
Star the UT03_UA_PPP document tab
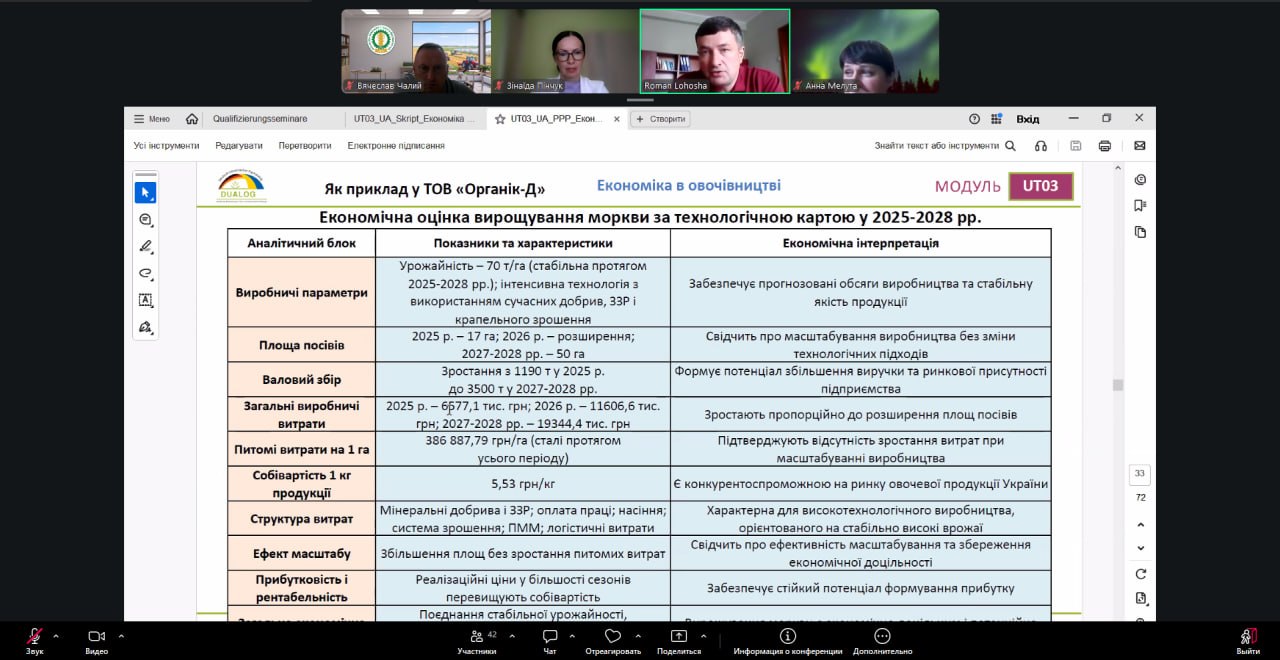pyautogui.click(x=499, y=119)
